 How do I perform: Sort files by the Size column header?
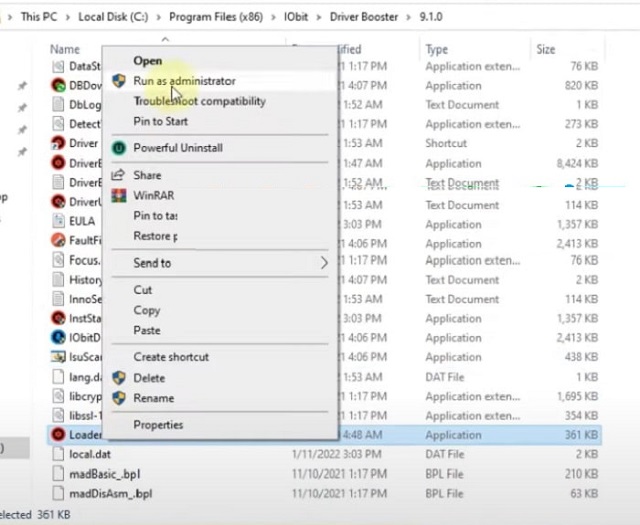[x=545, y=49]
